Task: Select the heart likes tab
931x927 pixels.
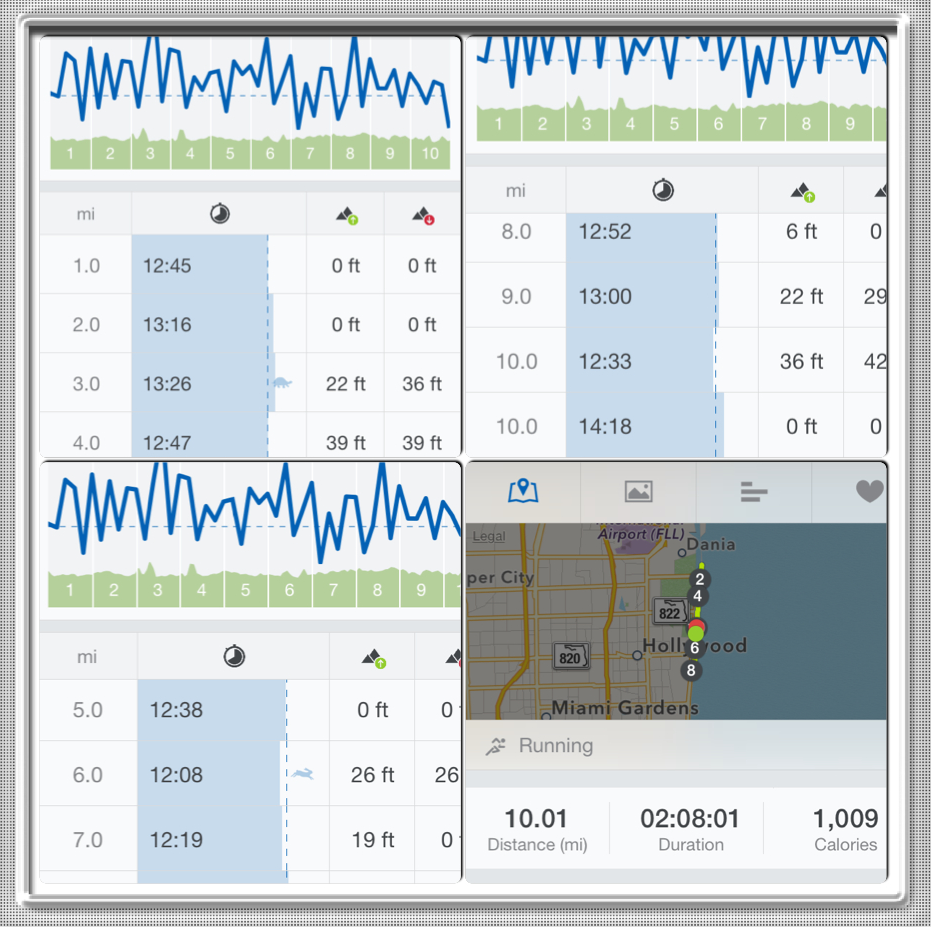Action: 870,491
